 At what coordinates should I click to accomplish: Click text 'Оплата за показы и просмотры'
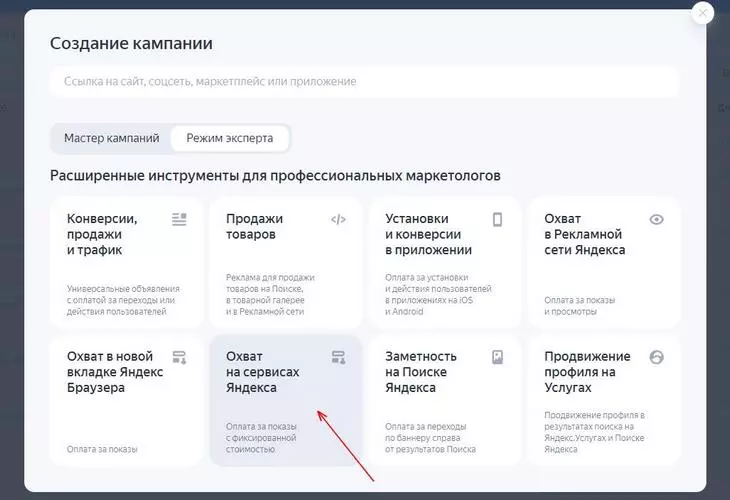pos(580,306)
